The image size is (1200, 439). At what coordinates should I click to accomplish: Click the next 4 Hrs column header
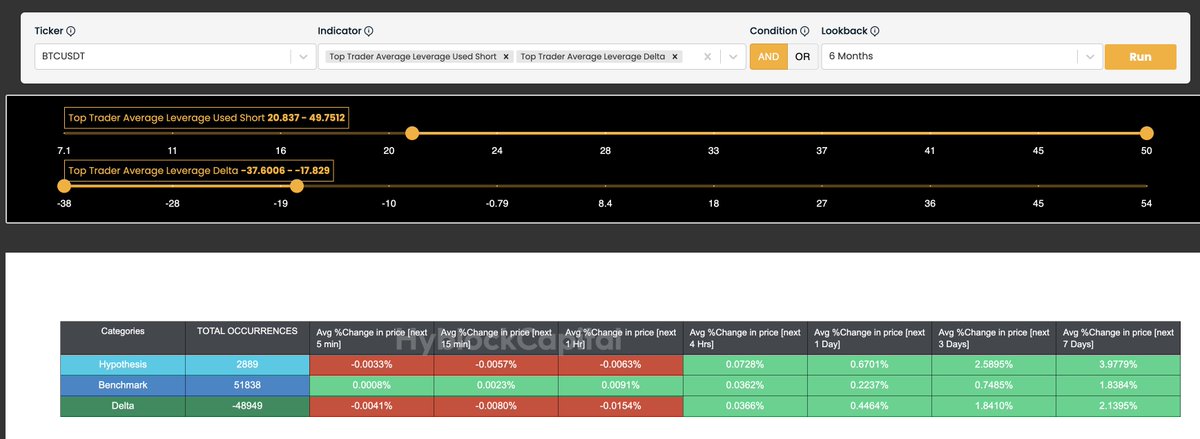click(x=745, y=337)
